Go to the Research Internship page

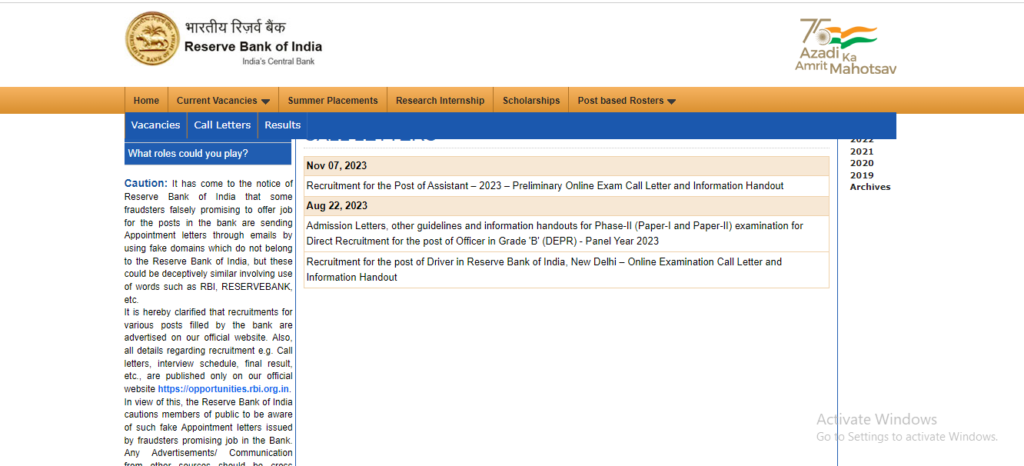440,101
